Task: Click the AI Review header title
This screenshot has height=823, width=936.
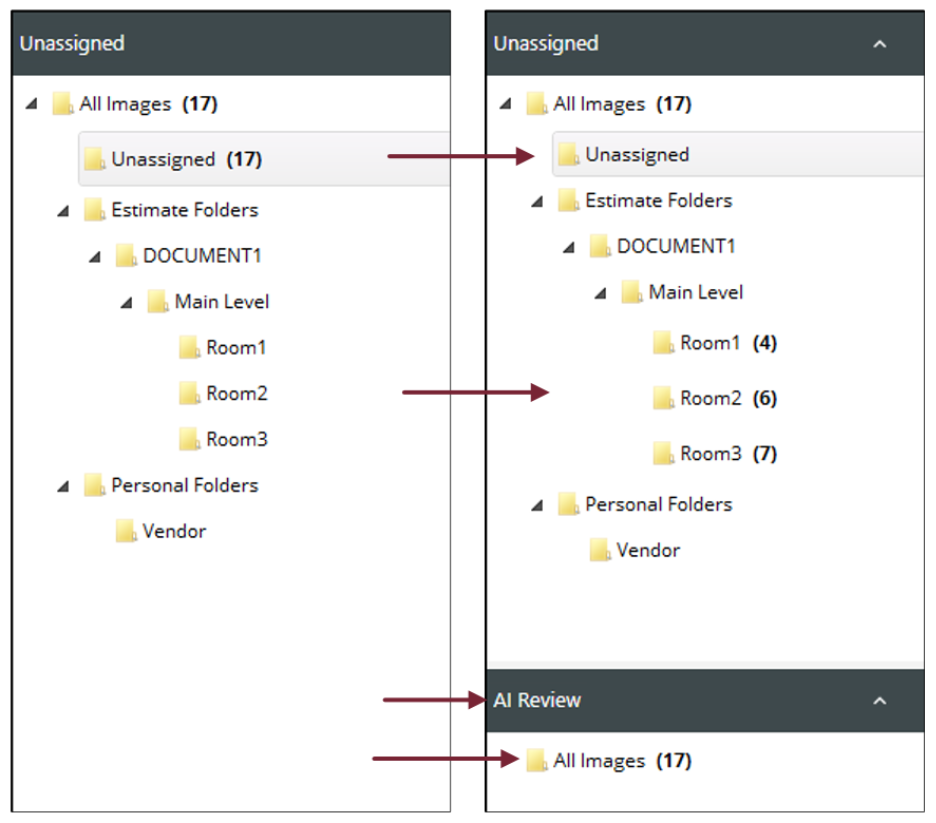Action: 537,701
